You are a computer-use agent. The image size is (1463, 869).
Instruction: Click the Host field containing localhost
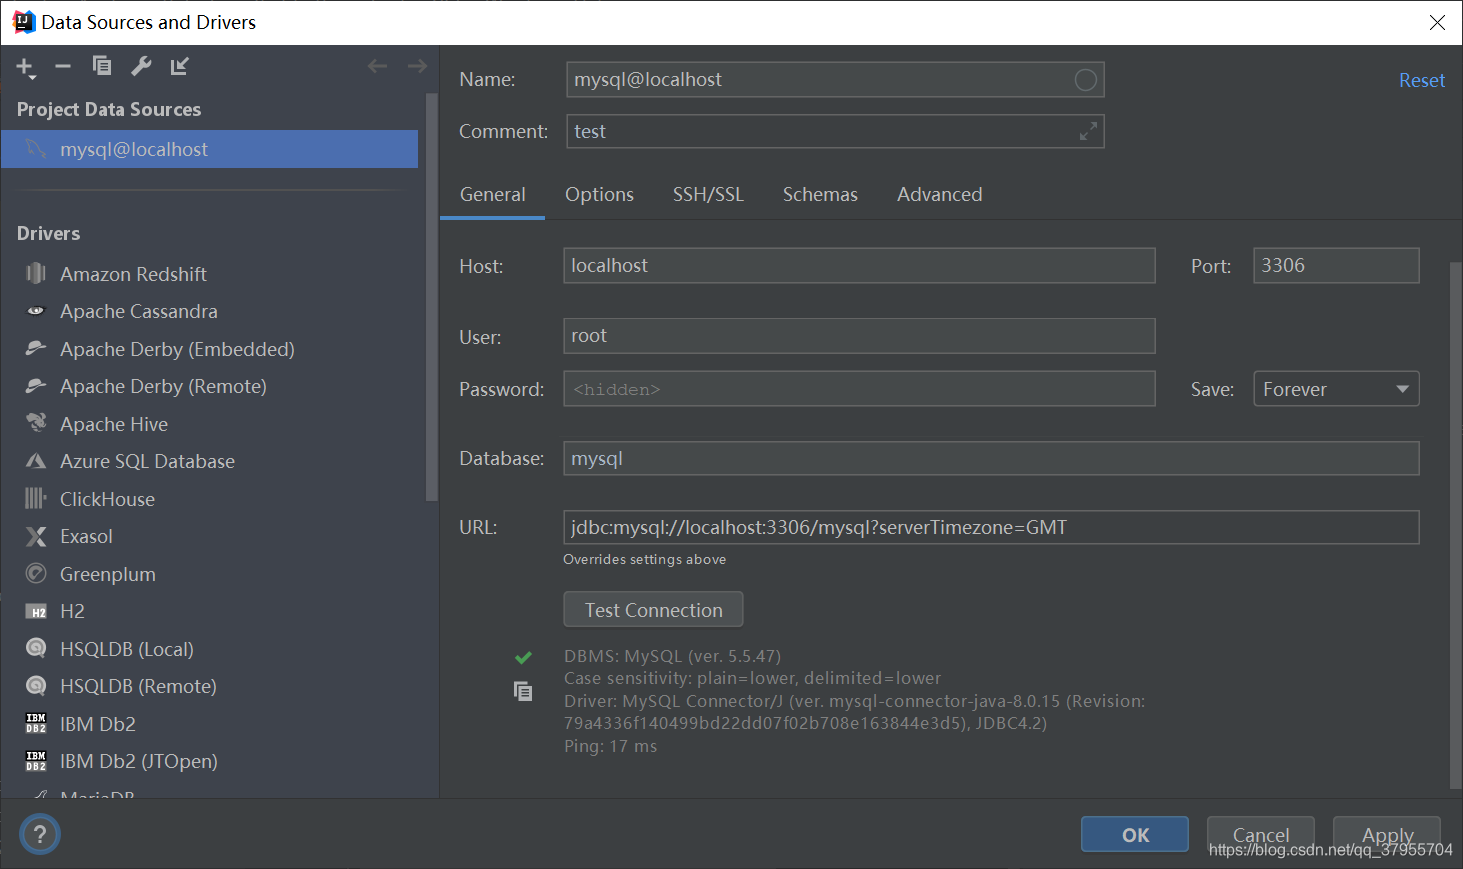[859, 265]
